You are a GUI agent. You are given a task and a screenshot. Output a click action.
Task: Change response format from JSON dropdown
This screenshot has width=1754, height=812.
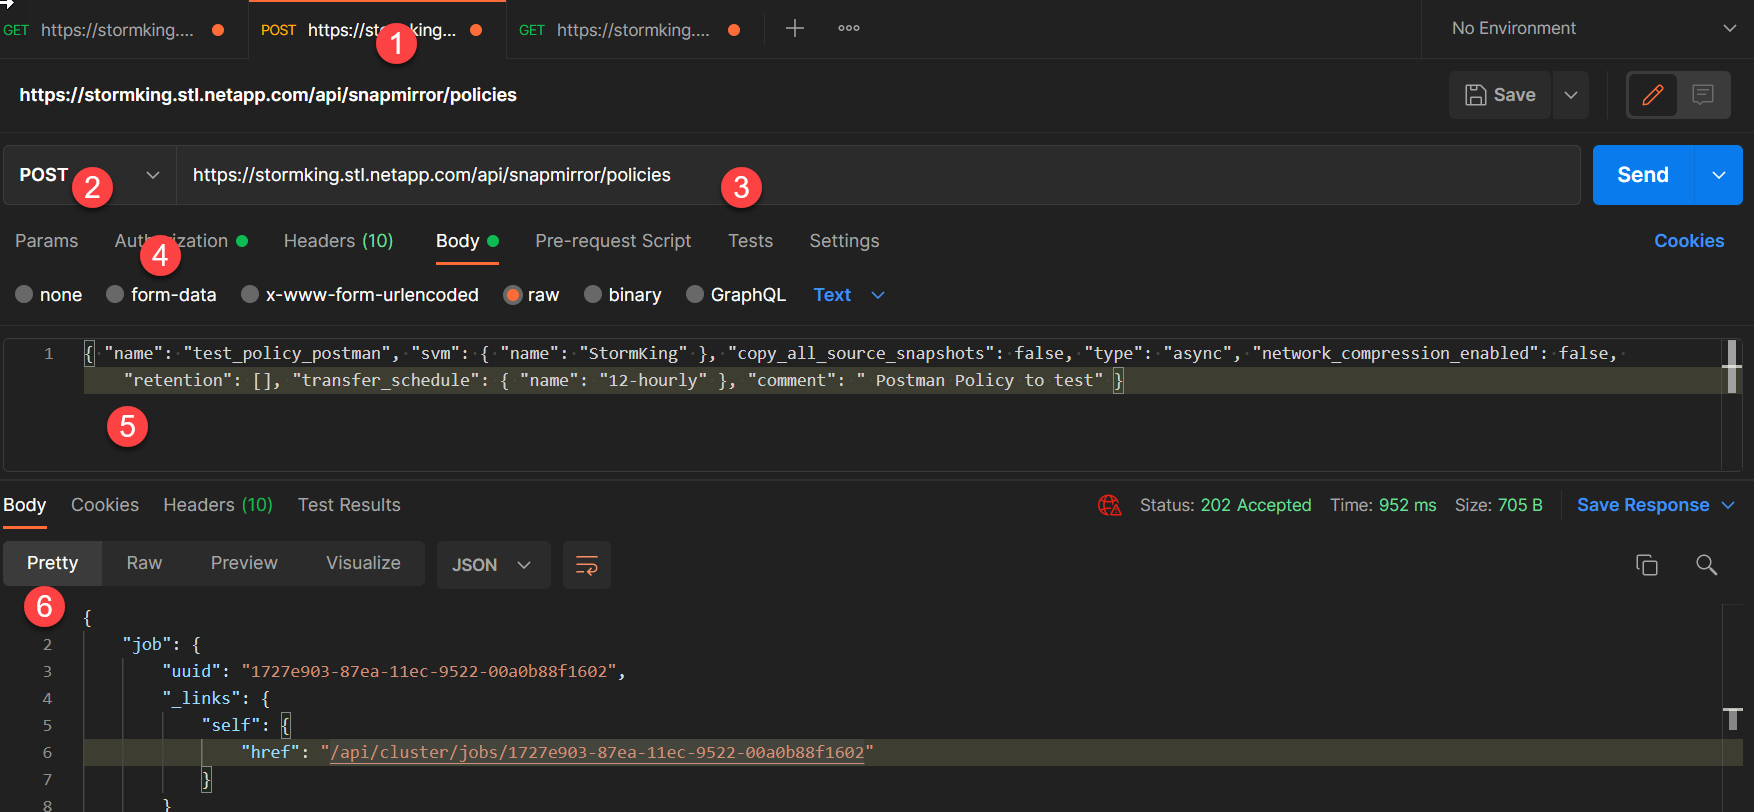coord(492,565)
